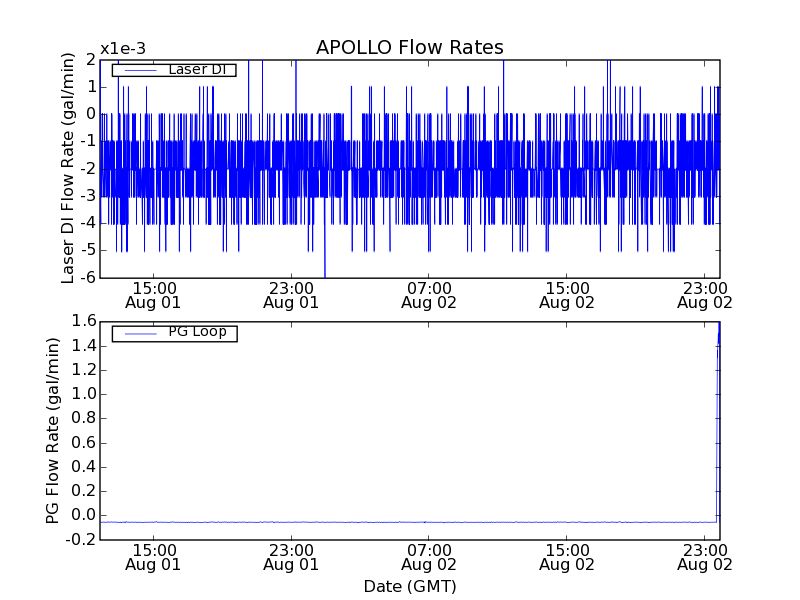Click "15:00 Aug 01" tick under Laser DI plot
The height and width of the screenshot is (600, 800).
click(153, 296)
